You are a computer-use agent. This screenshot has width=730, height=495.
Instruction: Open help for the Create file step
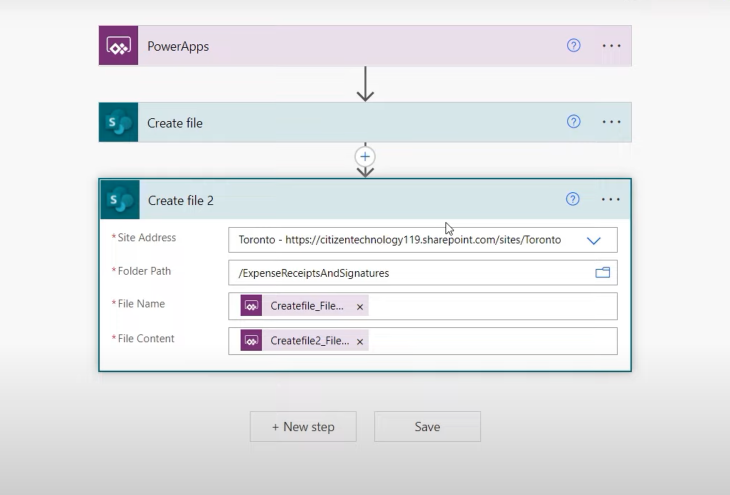pyautogui.click(x=574, y=122)
